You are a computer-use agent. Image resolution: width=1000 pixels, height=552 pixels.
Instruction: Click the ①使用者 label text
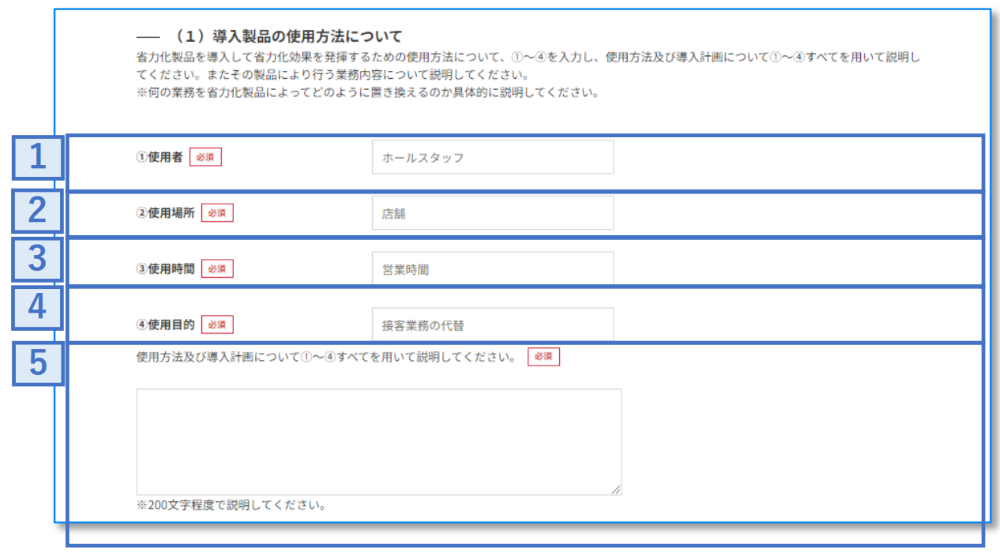pos(159,157)
